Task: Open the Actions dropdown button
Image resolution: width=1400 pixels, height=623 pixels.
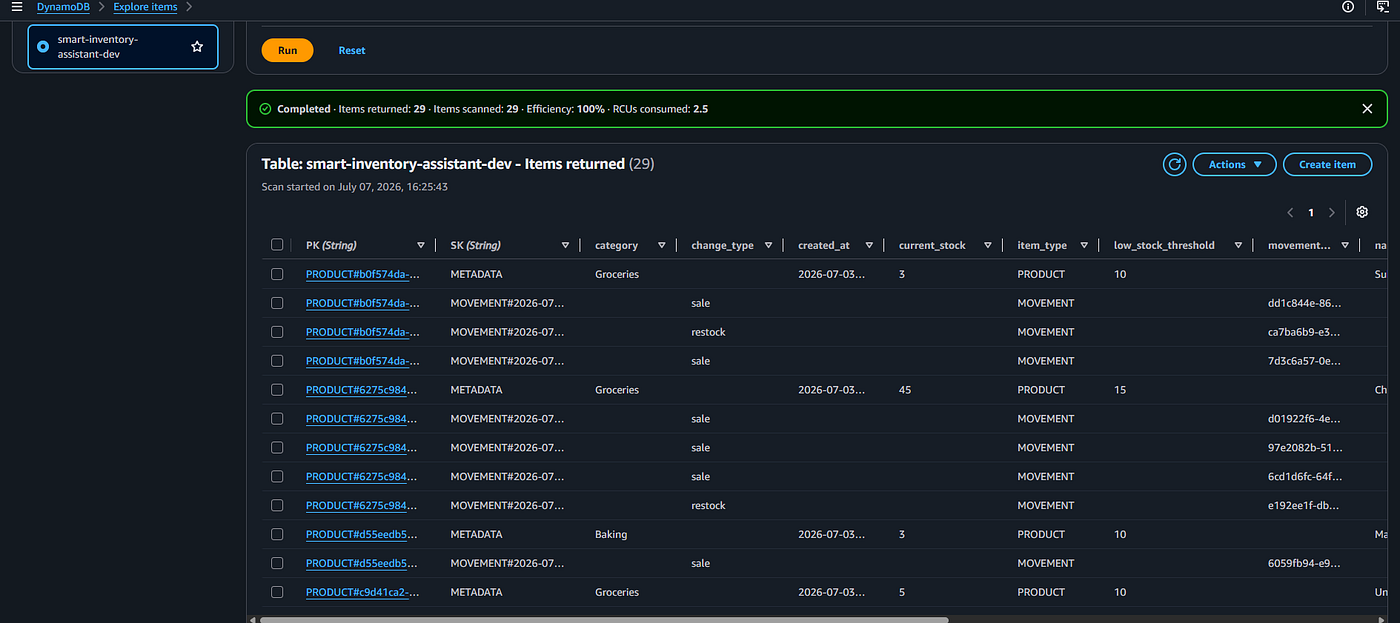Action: coord(1234,164)
